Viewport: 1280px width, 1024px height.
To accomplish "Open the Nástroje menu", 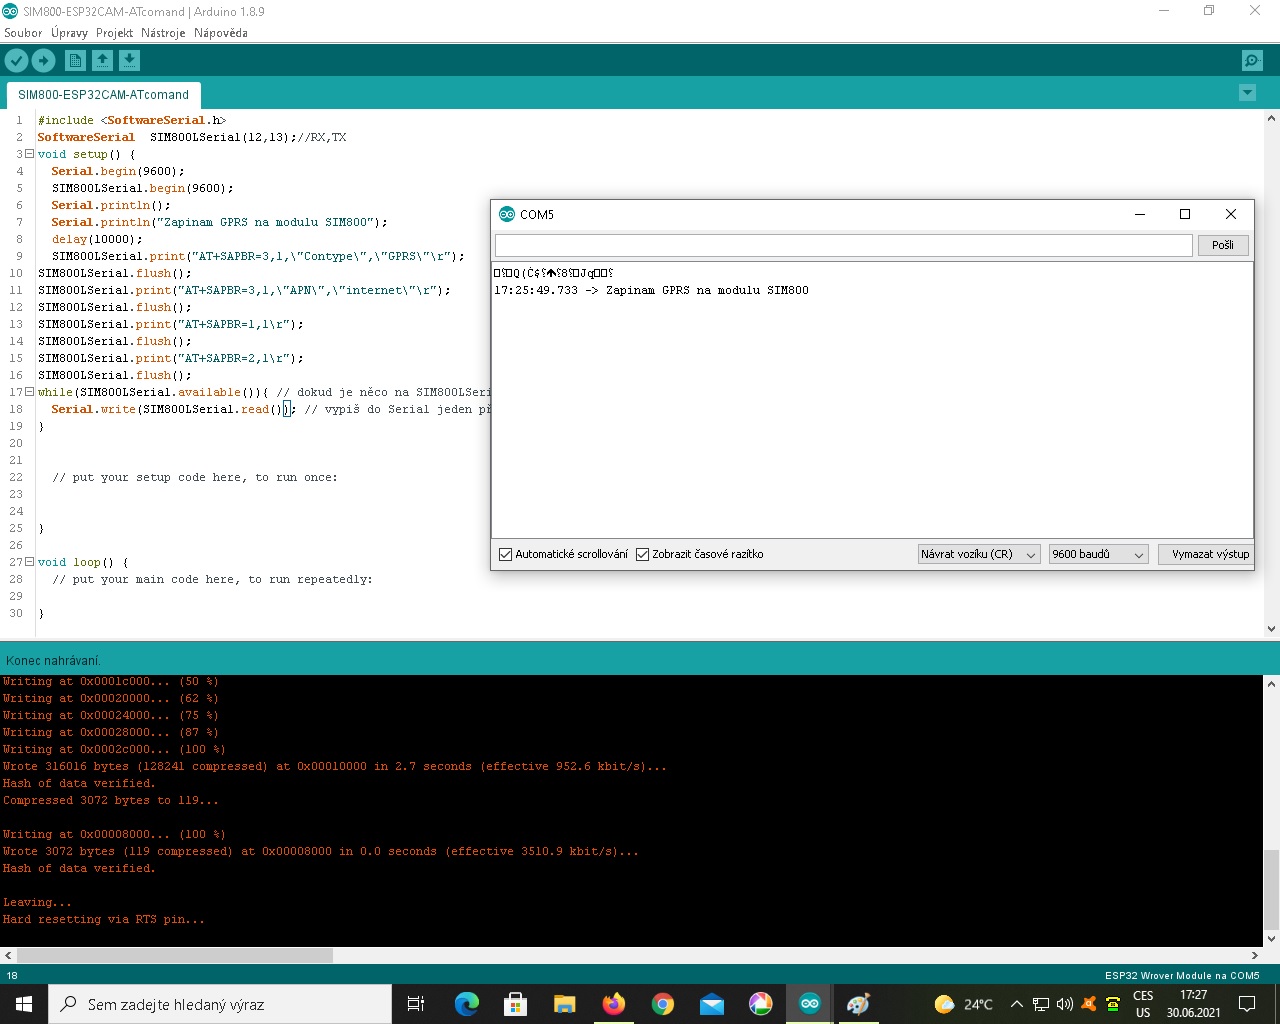I will tap(163, 33).
